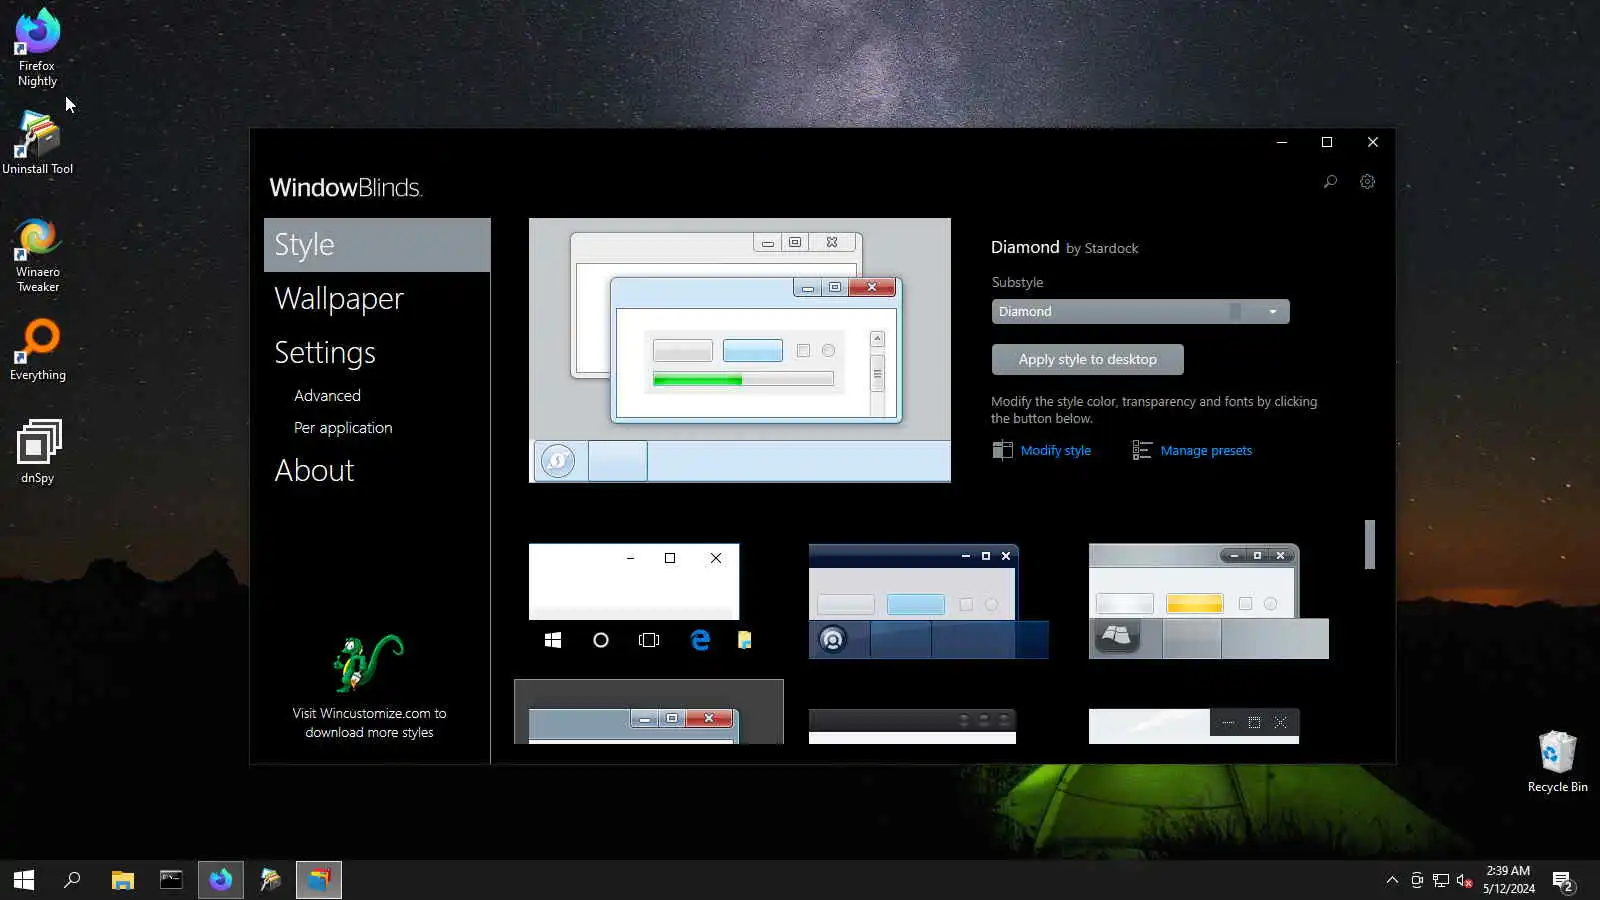Click the Modify style icon
This screenshot has width=1600, height=900.
click(x=1002, y=450)
